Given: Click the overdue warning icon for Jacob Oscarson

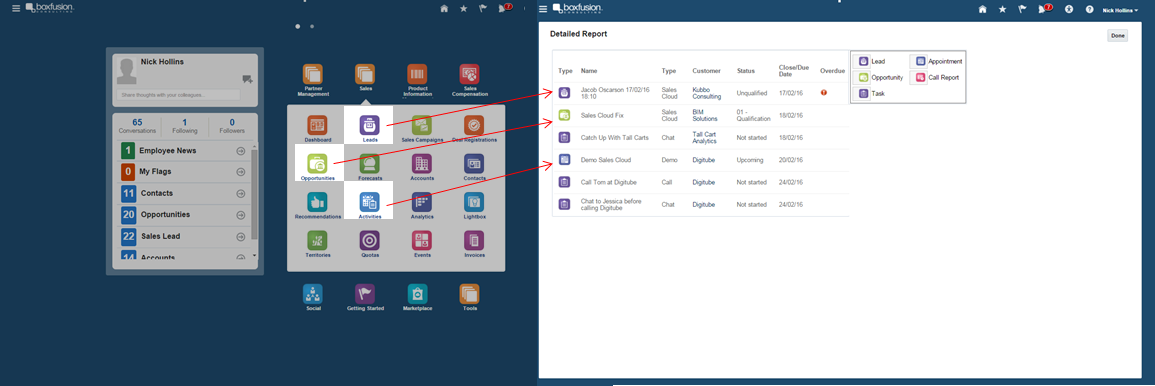Looking at the screenshot, I should coord(823,93).
